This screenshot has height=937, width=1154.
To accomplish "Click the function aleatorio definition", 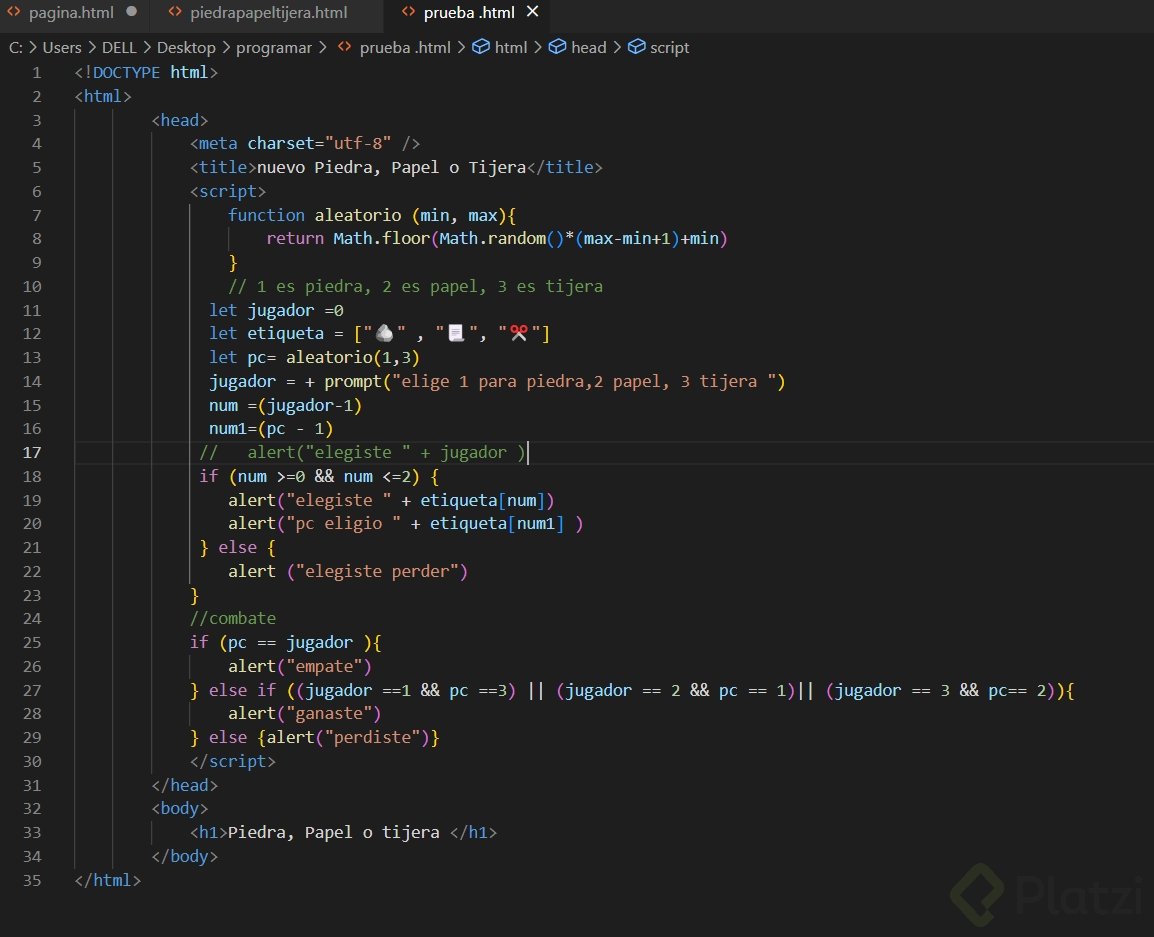I will coord(372,216).
